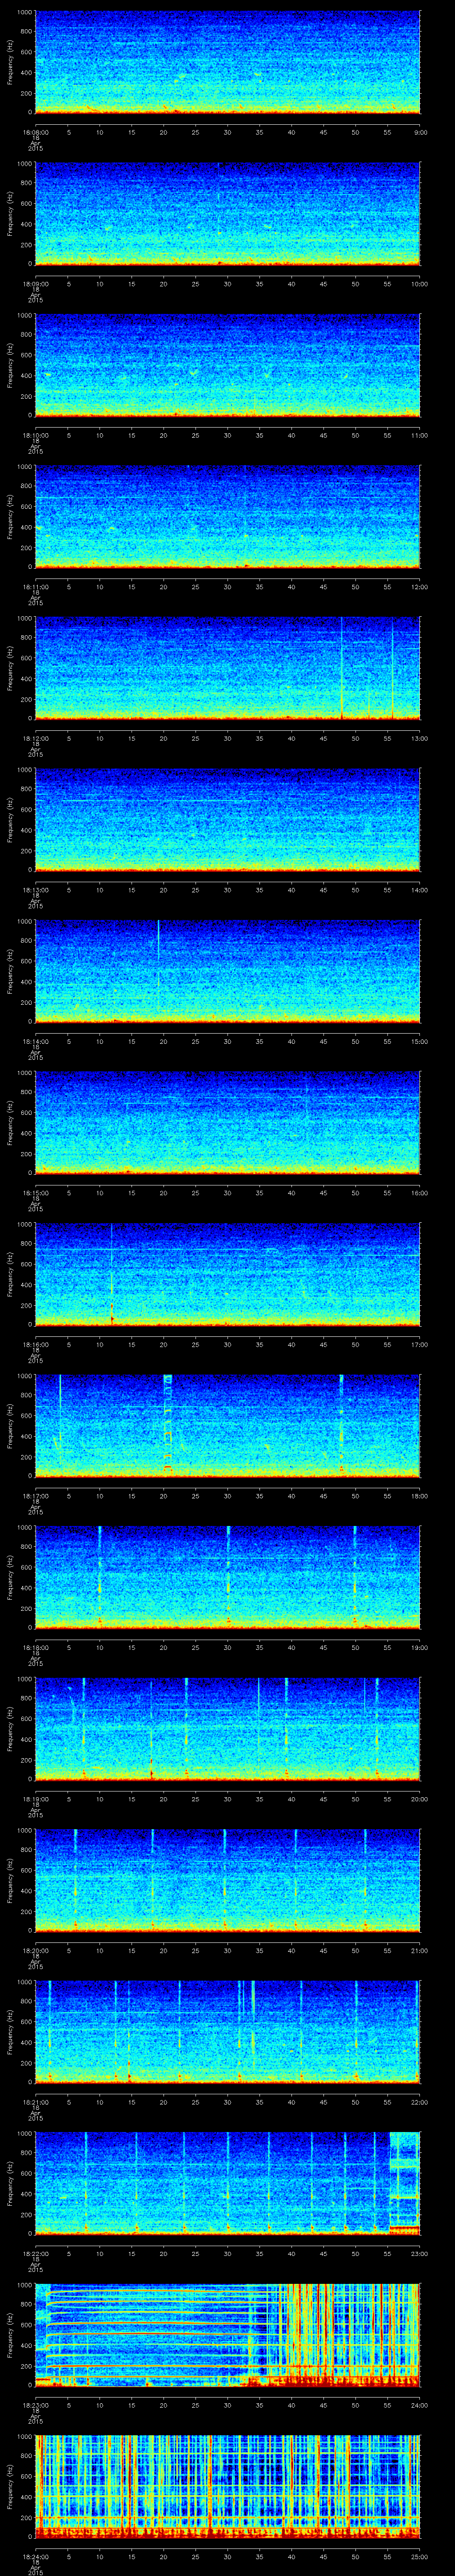Click the 18:24:00 time axis label
455x2576 pixels.
click(35, 2556)
